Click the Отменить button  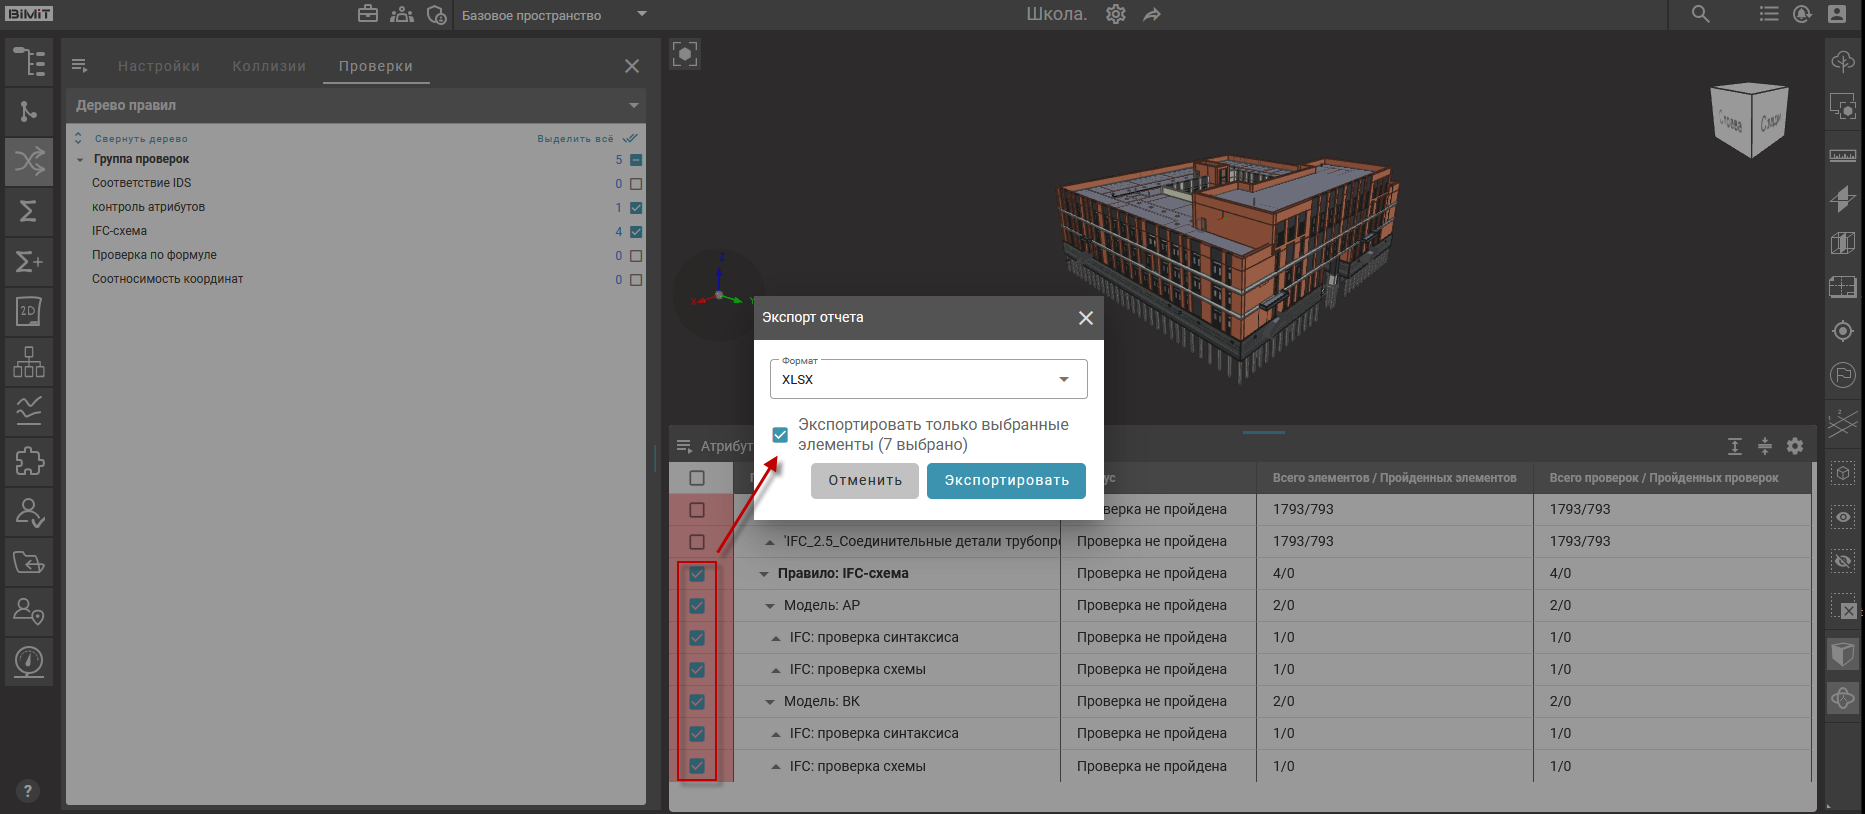[865, 481]
